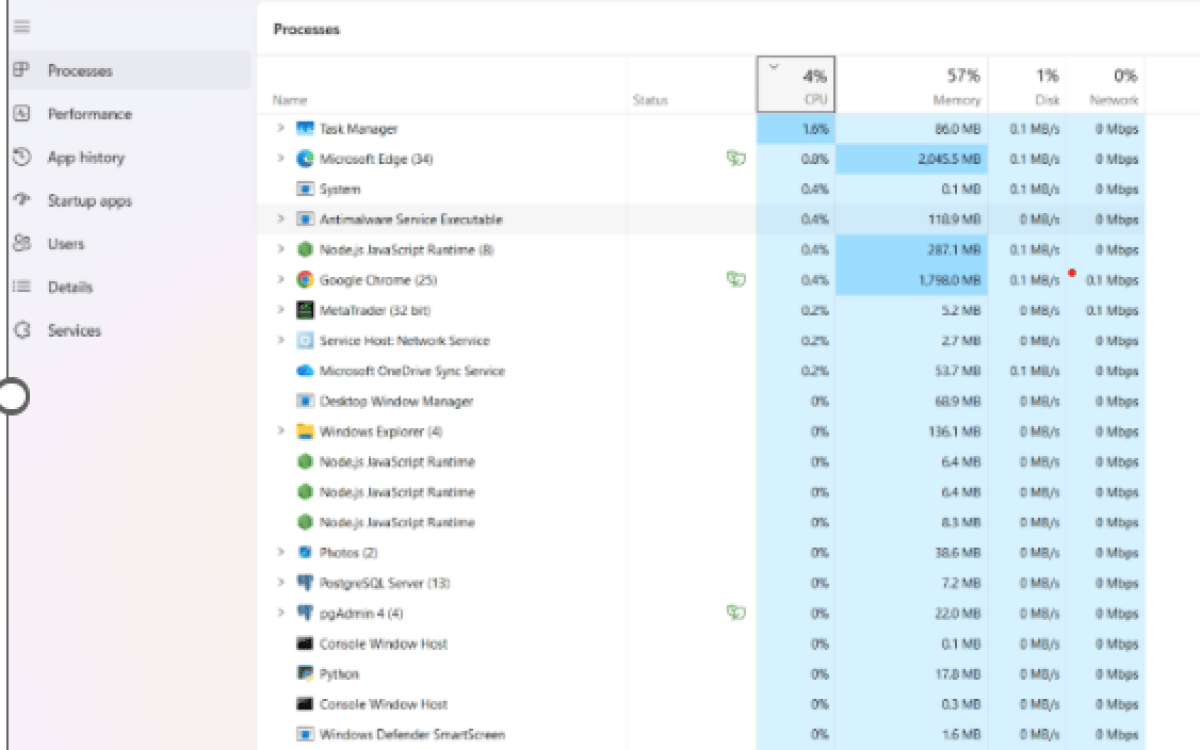This screenshot has height=750, width=1200.
Task: Sort by the CPU column header
Action: [796, 84]
